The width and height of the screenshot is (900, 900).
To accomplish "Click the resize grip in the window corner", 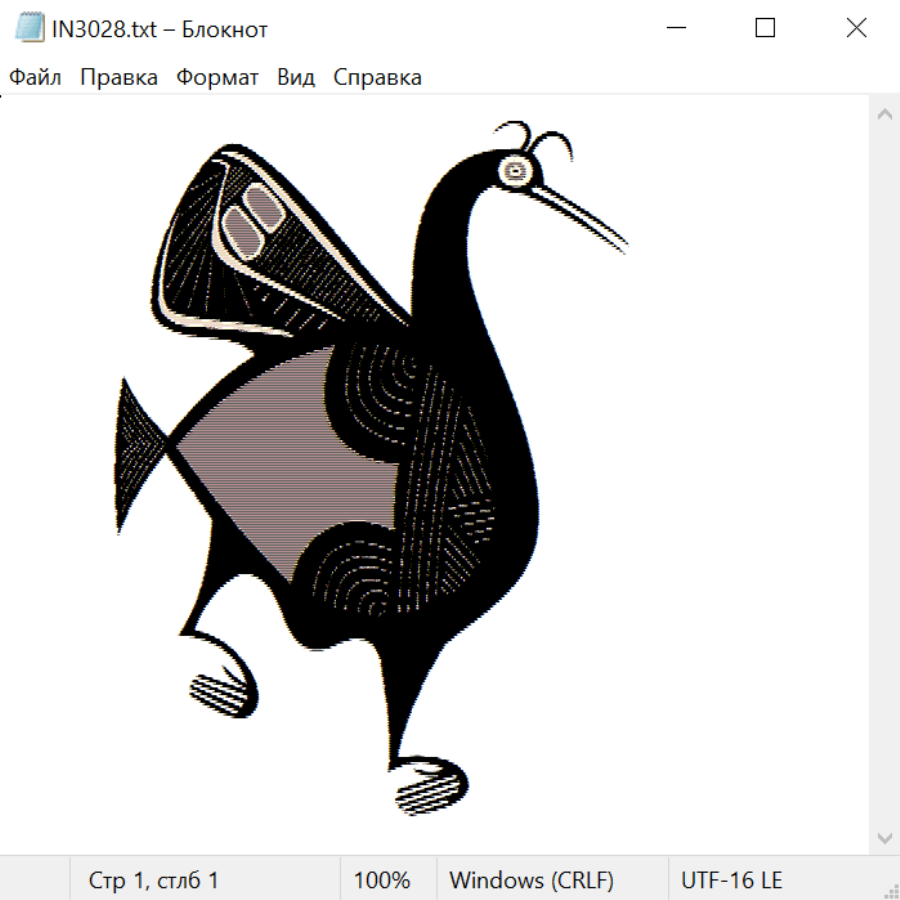I will pyautogui.click(x=890, y=890).
